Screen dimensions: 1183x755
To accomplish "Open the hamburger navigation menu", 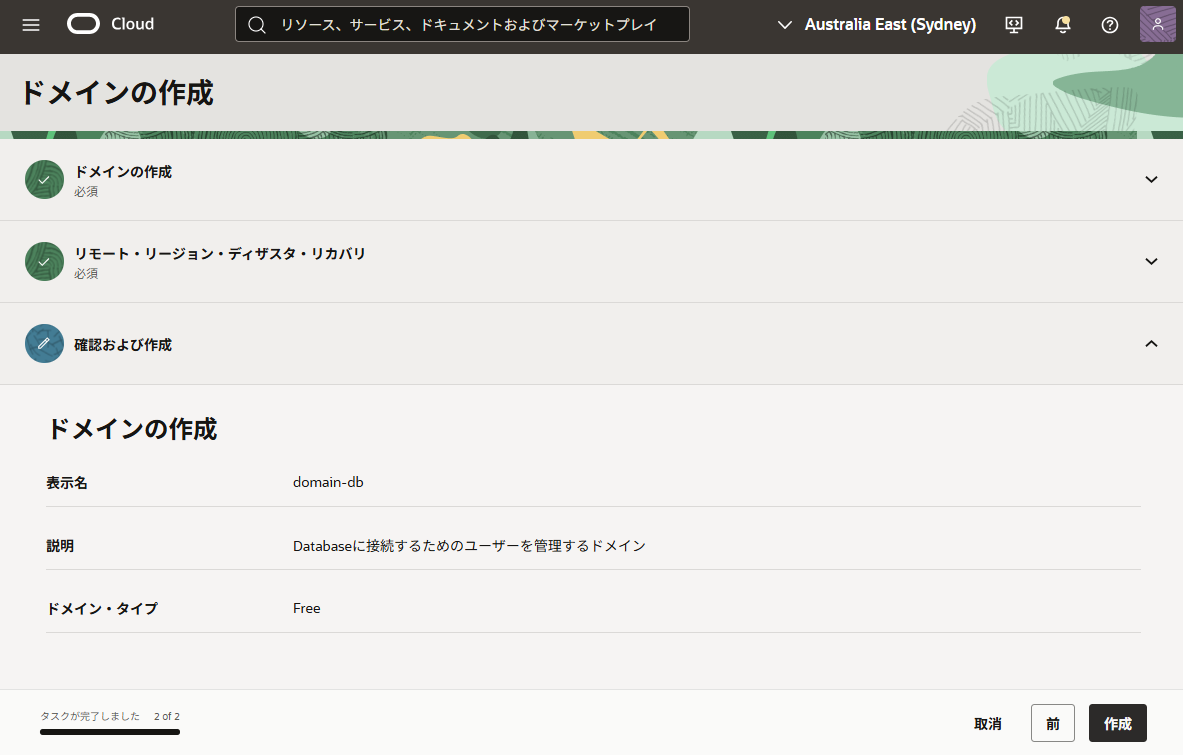I will pos(31,25).
